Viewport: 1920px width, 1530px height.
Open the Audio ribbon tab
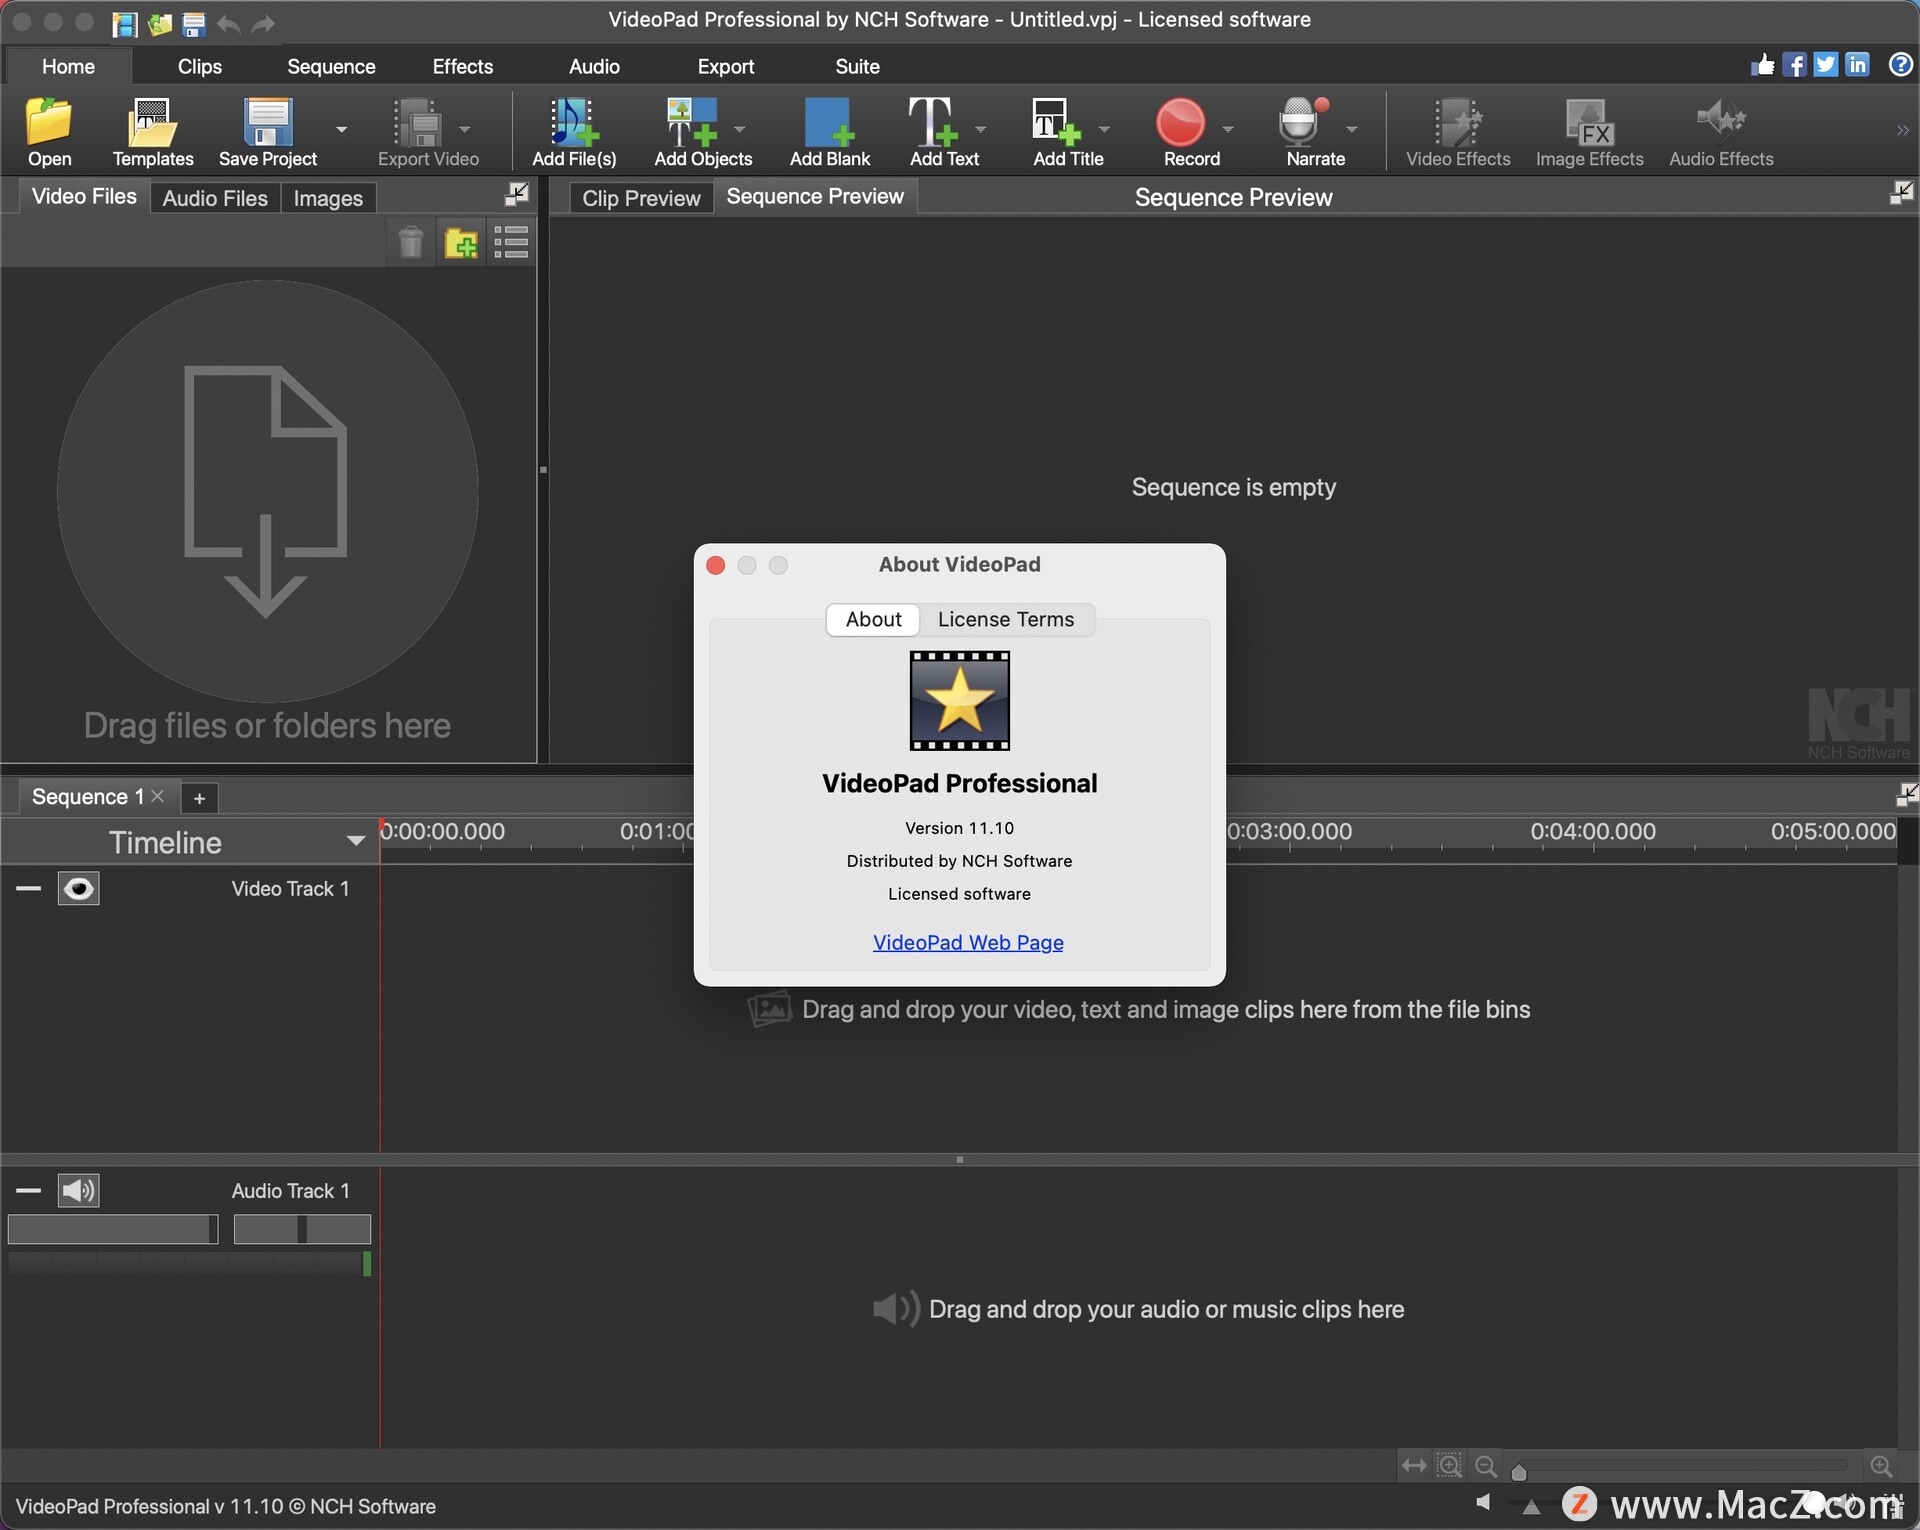tap(594, 66)
